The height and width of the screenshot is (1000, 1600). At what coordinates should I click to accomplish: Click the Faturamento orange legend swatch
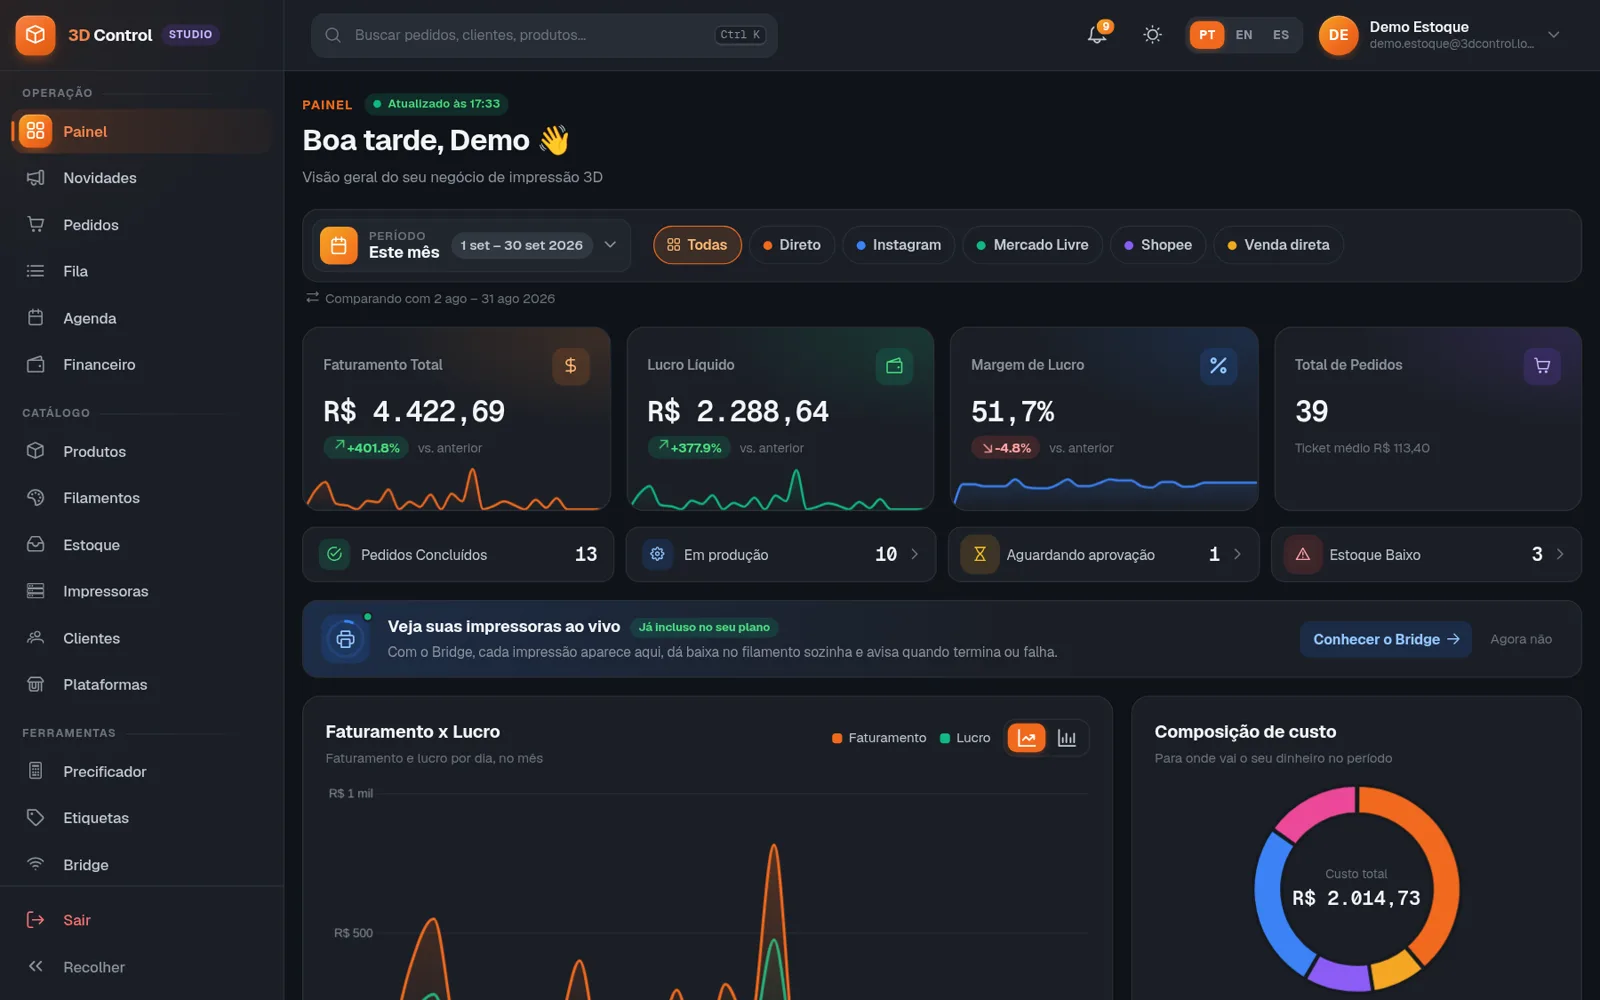point(837,738)
